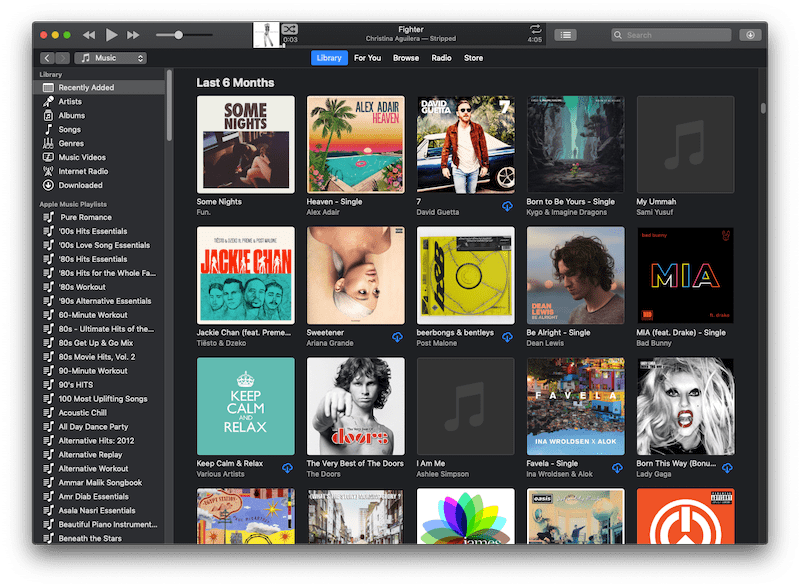Open the Radio tab

pyautogui.click(x=441, y=58)
